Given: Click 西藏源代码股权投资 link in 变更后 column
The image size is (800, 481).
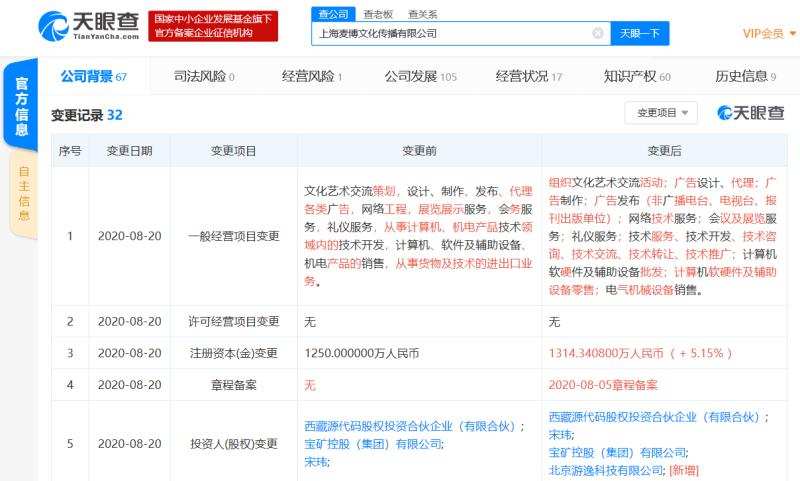Looking at the screenshot, I should (654, 416).
